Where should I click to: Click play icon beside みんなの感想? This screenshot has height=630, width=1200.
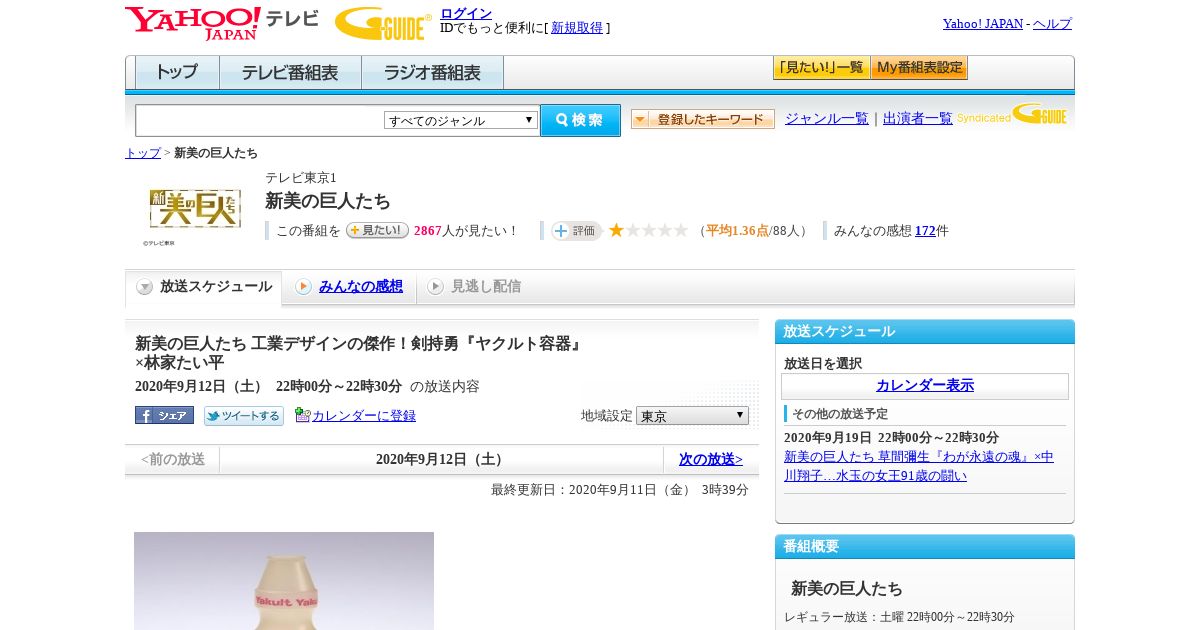[303, 287]
